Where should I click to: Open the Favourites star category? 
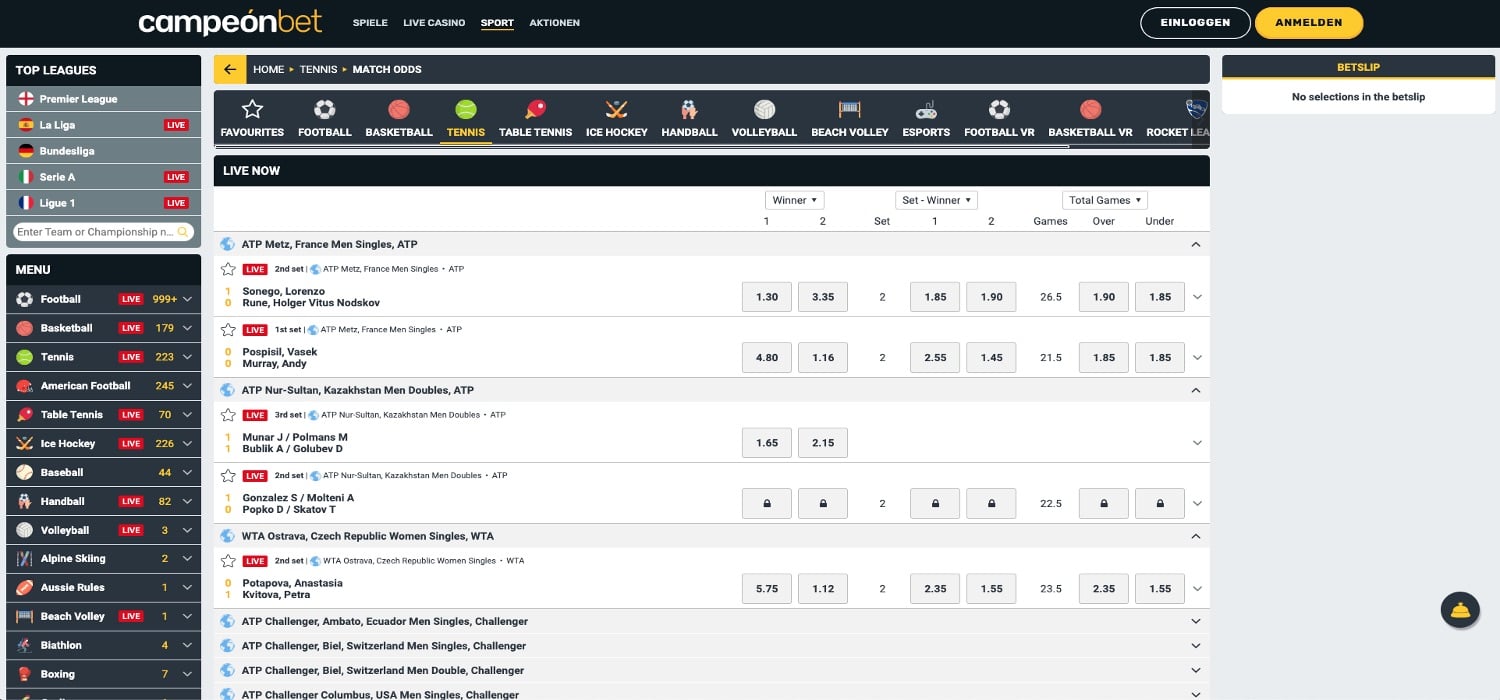point(252,118)
